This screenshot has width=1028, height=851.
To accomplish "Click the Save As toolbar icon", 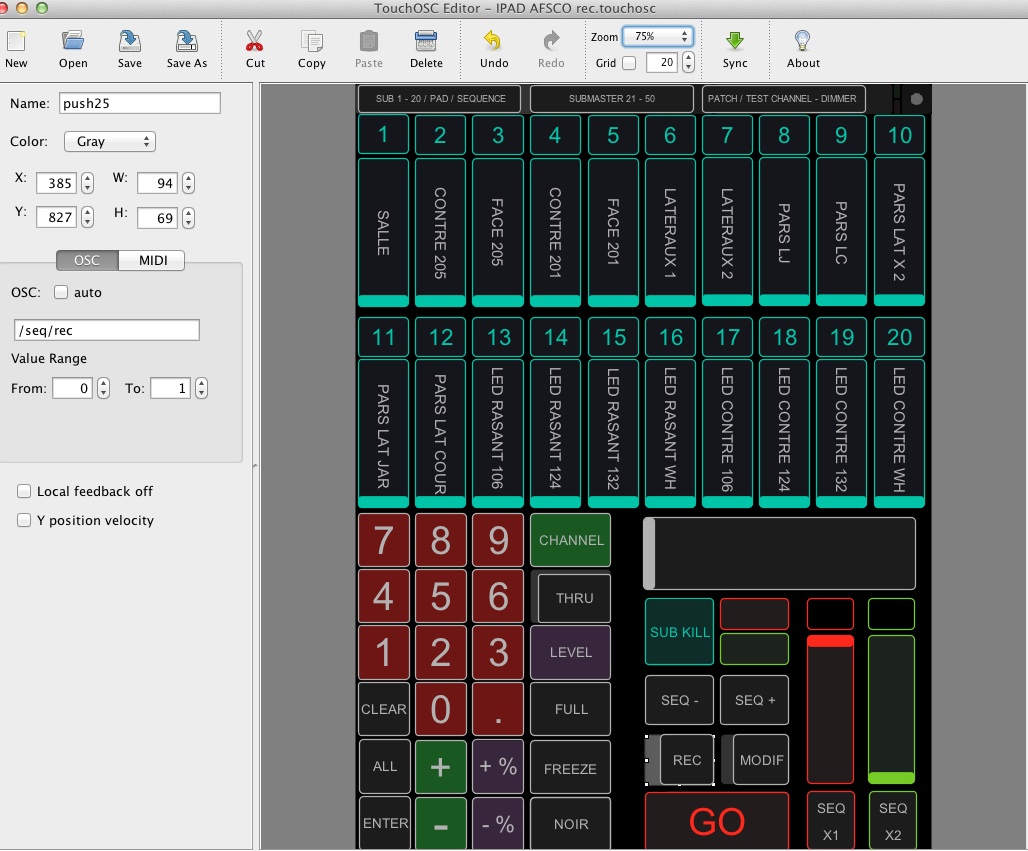I will [x=186, y=42].
